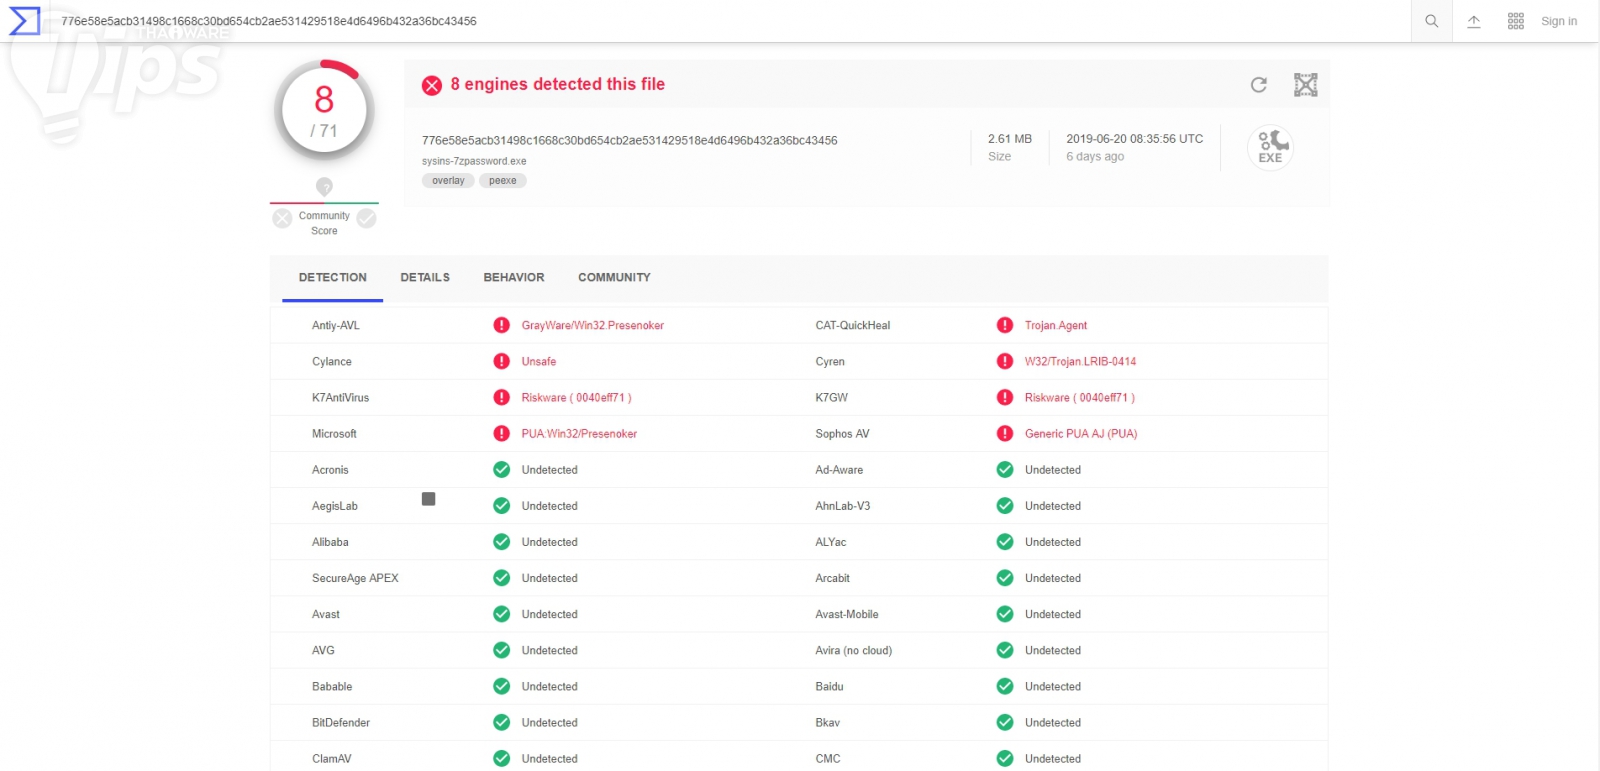Image resolution: width=1600 pixels, height=771 pixels.
Task: Reanalyze file using the refresh icon
Action: click(x=1259, y=85)
